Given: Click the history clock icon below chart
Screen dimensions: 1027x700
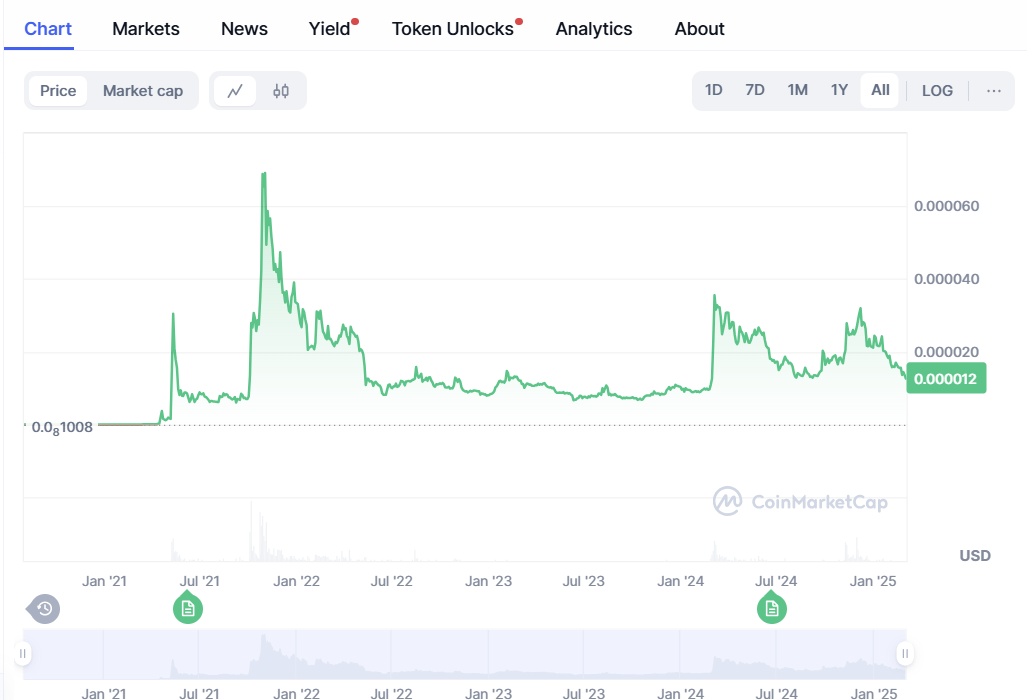Looking at the screenshot, I should click(x=44, y=608).
